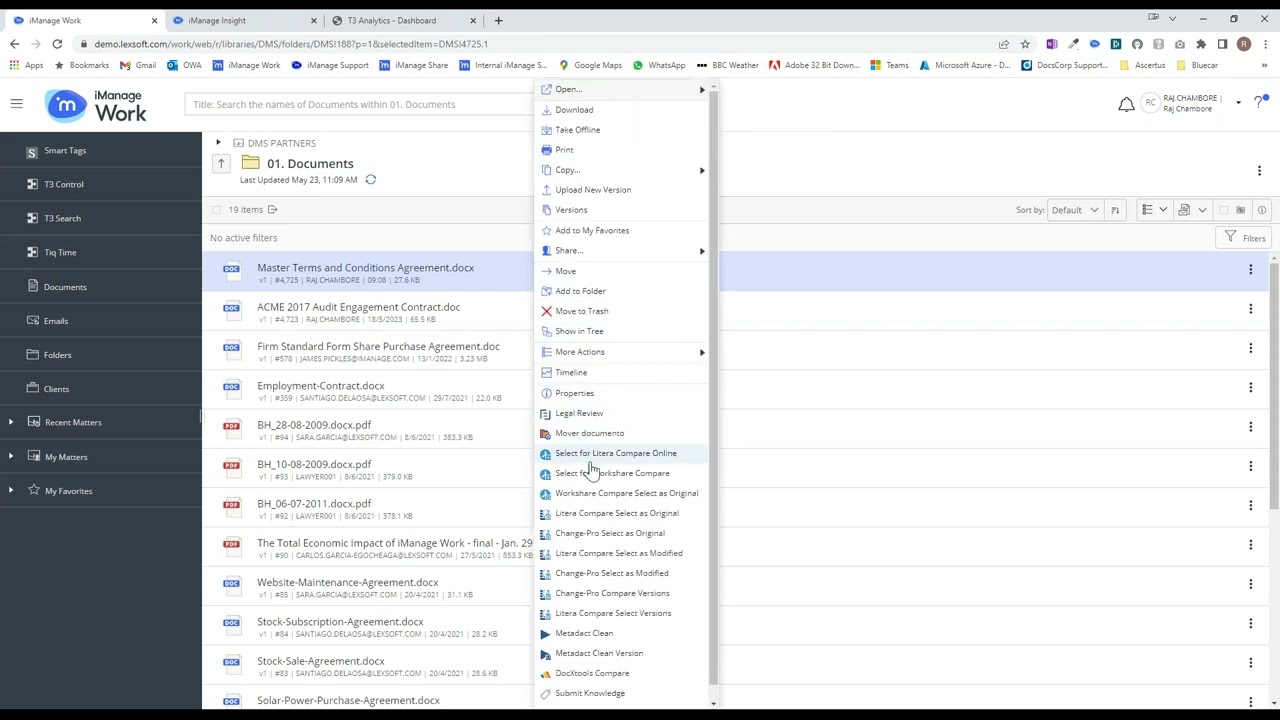Screen dimensions: 1280x720
Task: Open kebab menu for Master Terms and Conditions Agreement row
Action: pos(1250,270)
